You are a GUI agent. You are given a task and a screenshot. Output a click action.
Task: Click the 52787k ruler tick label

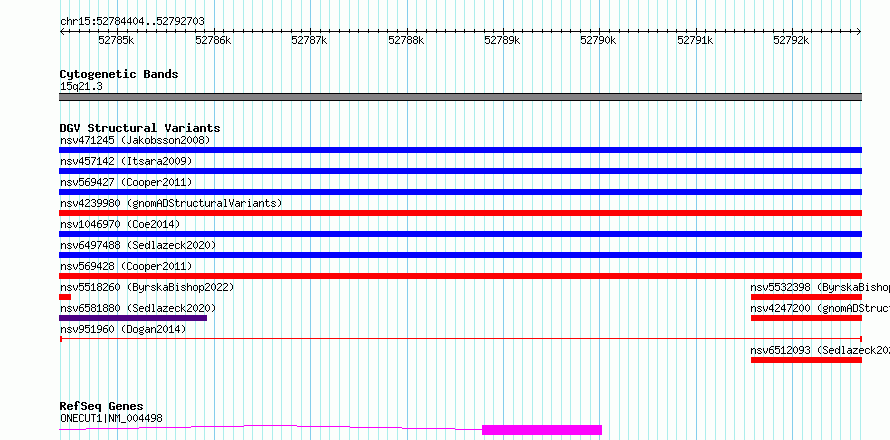tap(309, 40)
